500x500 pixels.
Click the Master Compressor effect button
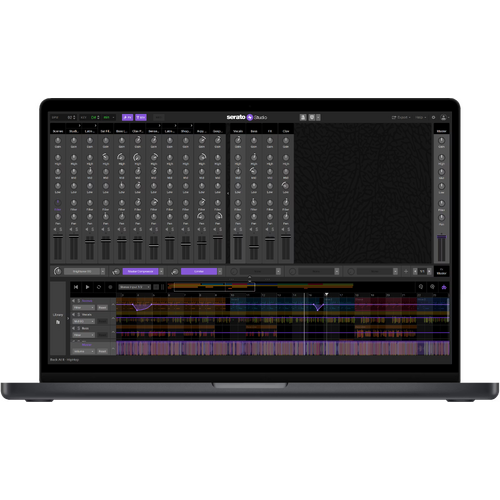click(x=140, y=271)
